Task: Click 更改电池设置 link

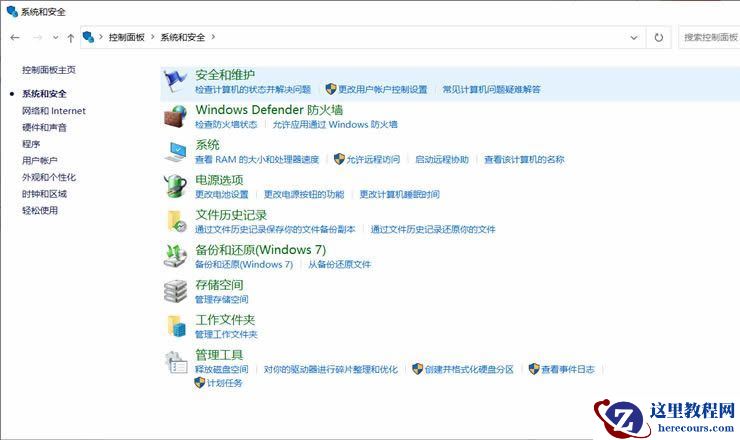Action: [x=222, y=194]
